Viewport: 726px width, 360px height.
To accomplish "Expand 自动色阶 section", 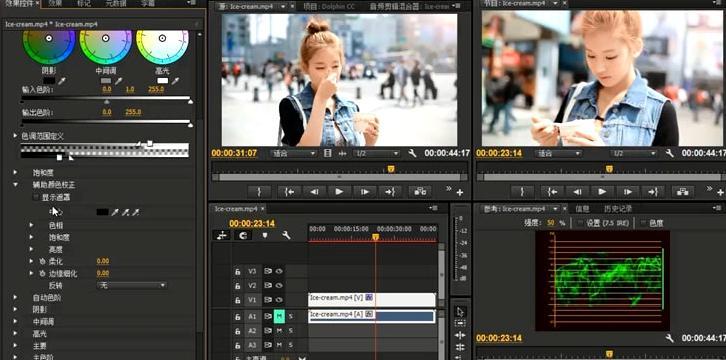I will tap(16, 298).
